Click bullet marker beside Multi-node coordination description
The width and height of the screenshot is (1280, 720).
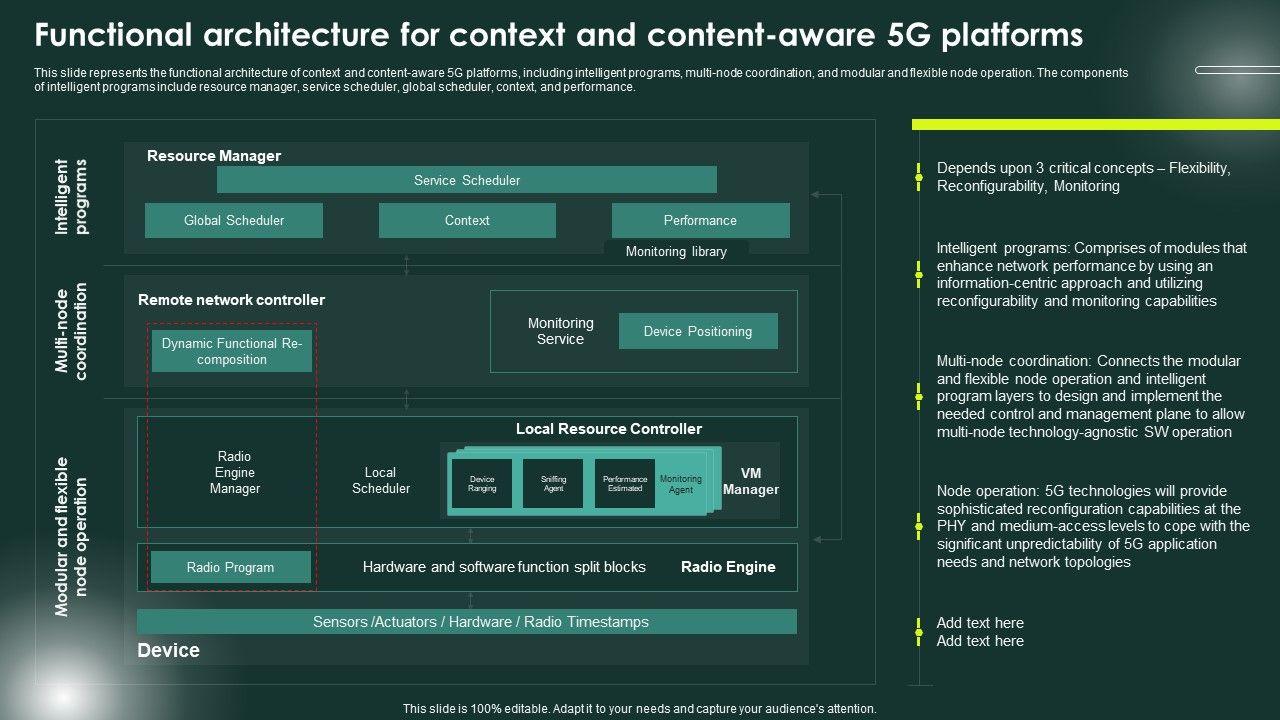[x=919, y=396]
